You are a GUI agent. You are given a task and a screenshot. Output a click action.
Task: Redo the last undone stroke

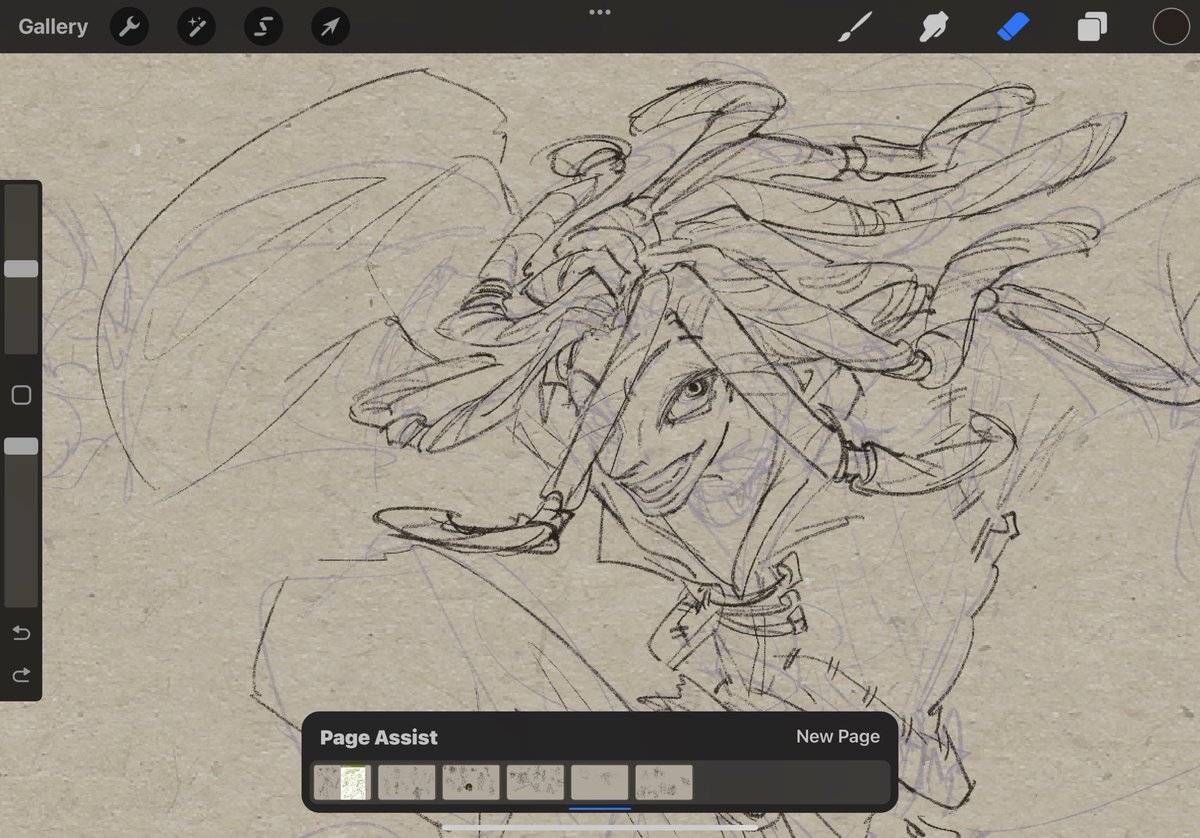tap(21, 676)
